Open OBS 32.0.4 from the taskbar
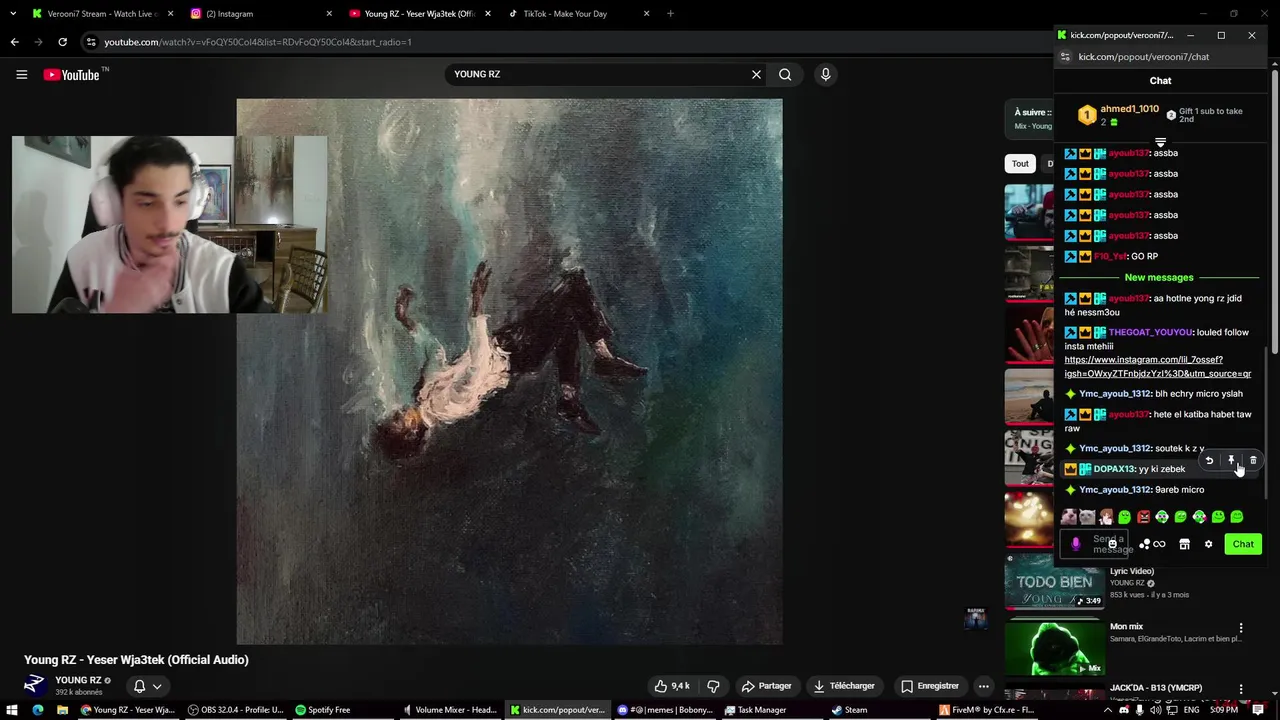Image resolution: width=1280 pixels, height=720 pixels. pos(236,710)
